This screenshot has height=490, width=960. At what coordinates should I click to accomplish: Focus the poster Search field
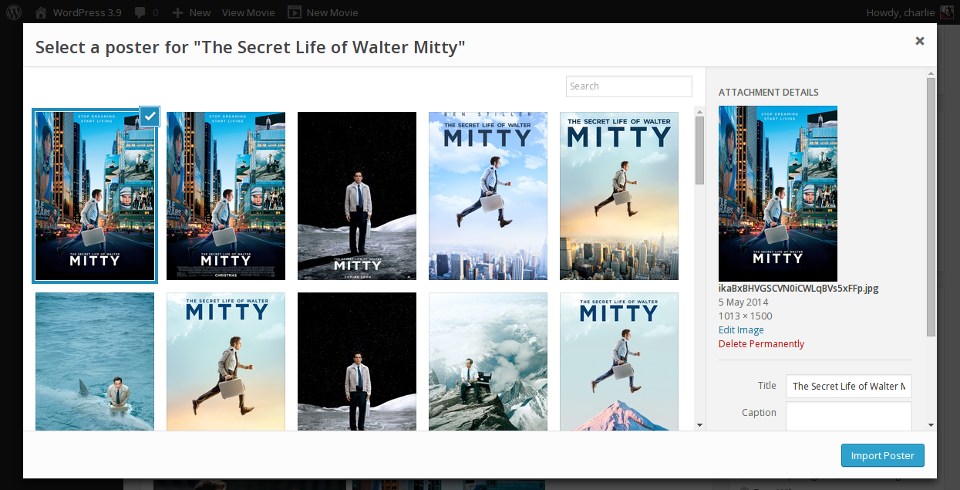click(x=628, y=87)
